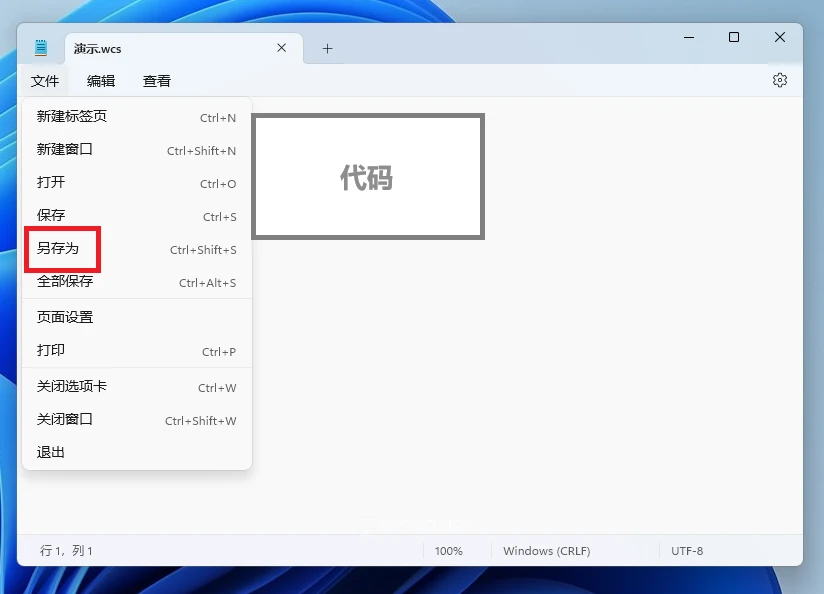The image size is (824, 594).
Task: Open the 文件 menu
Action: 45,81
